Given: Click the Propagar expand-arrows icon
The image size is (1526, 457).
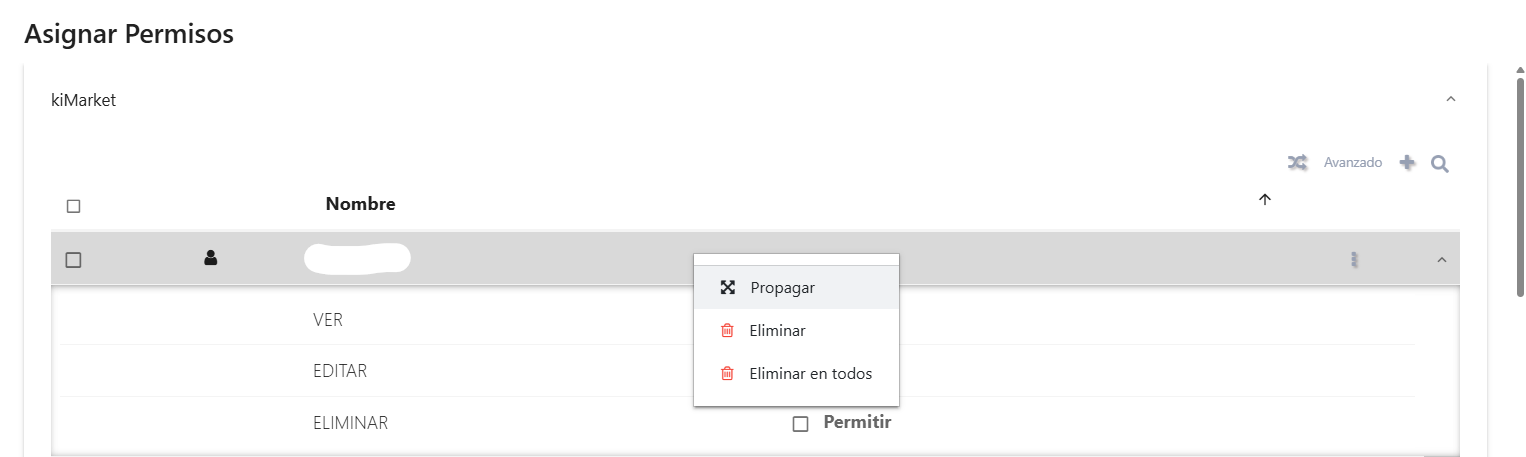Looking at the screenshot, I should [x=728, y=287].
